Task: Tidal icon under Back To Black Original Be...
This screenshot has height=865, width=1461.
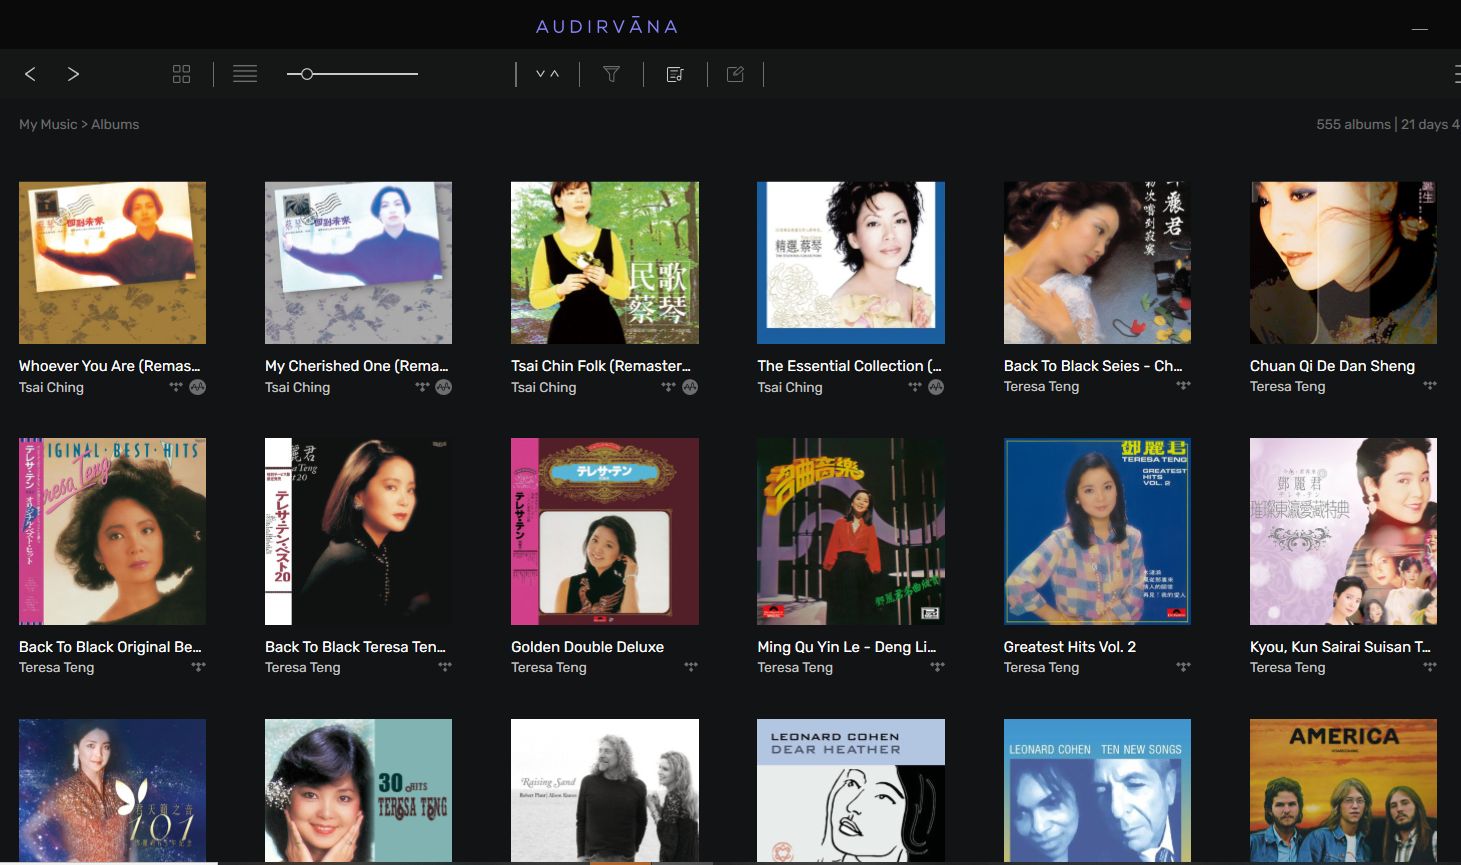Action: pyautogui.click(x=198, y=667)
